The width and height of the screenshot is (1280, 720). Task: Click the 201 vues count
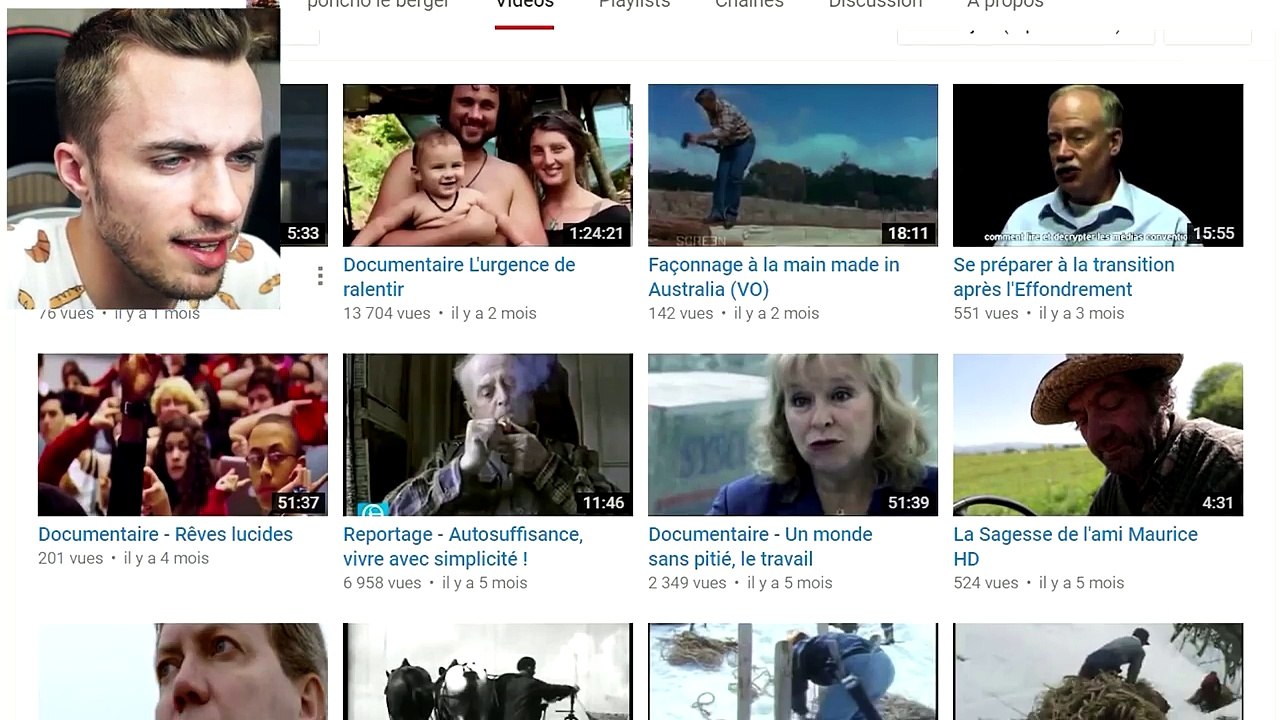[71, 558]
